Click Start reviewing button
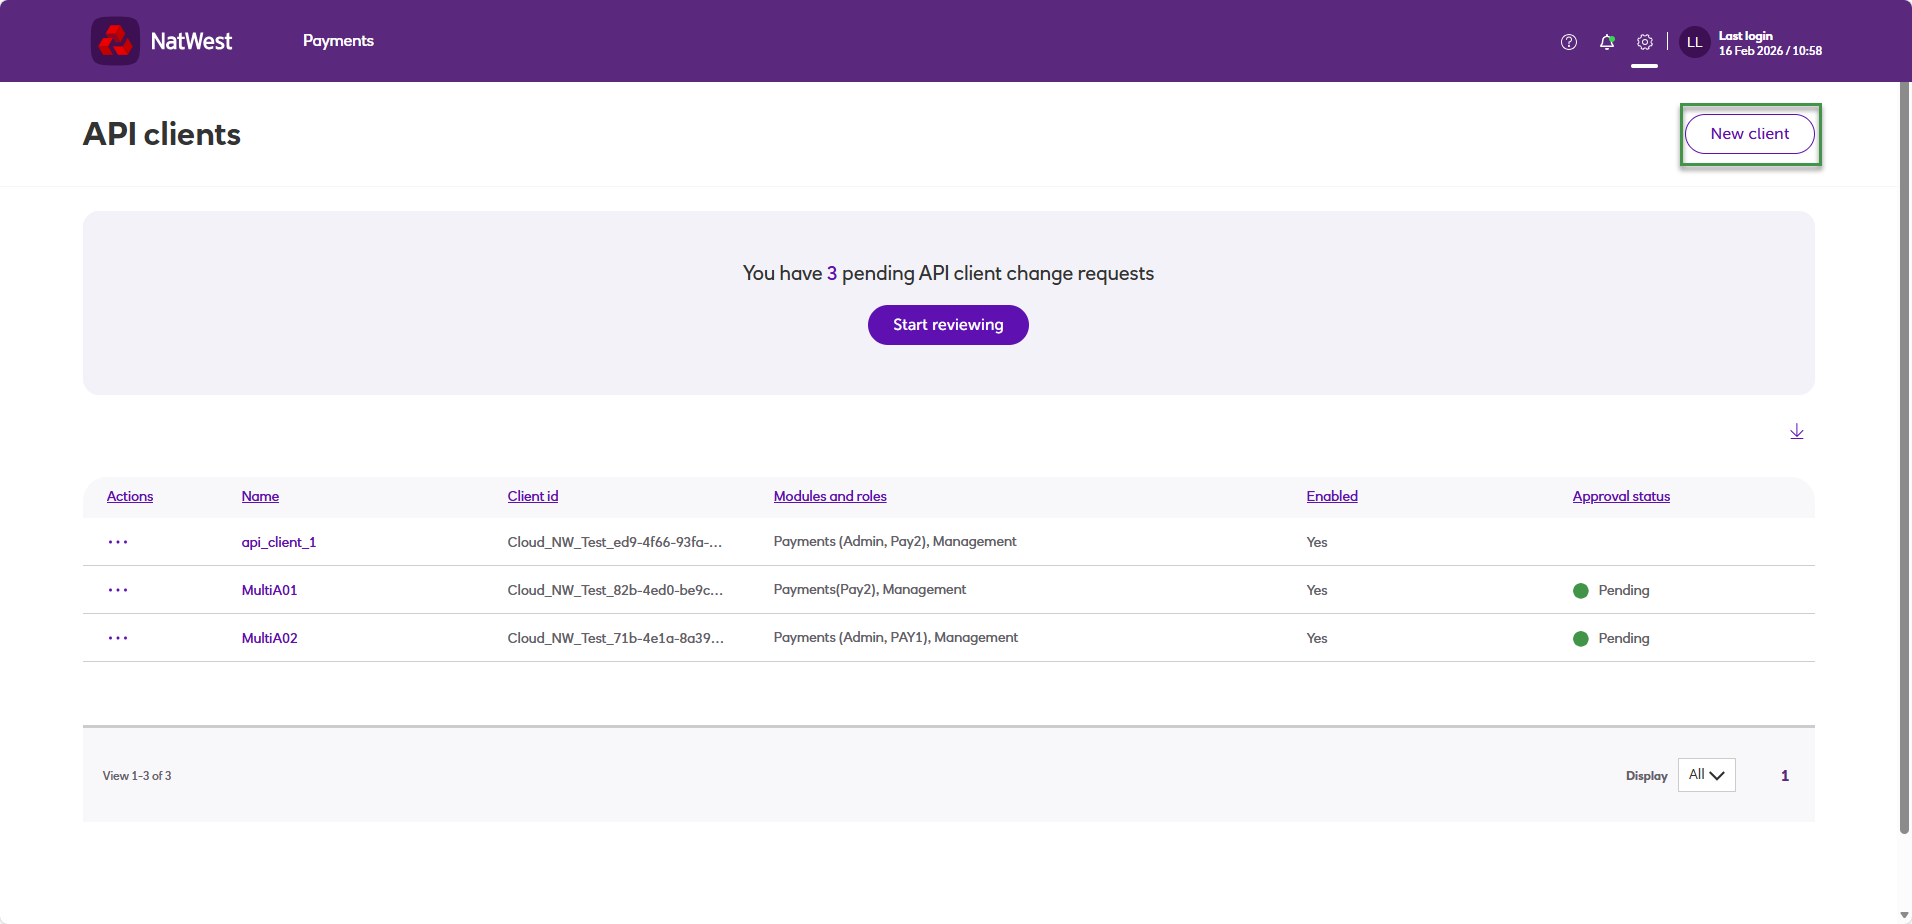The image size is (1912, 924). 948,325
